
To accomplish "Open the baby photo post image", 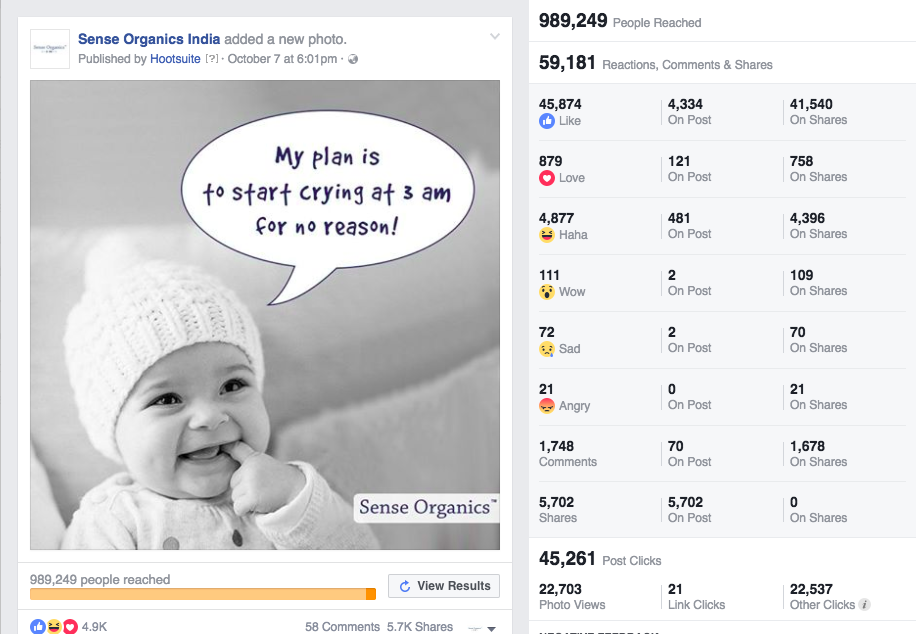I will pyautogui.click(x=265, y=315).
